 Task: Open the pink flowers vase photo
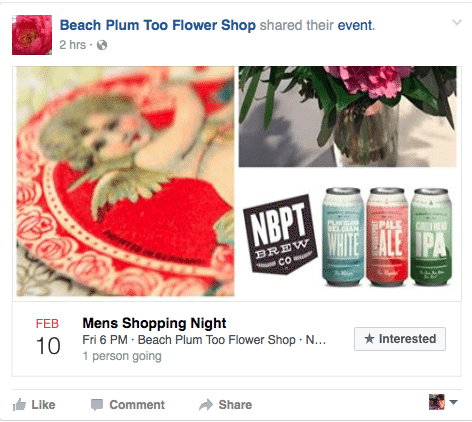click(348, 116)
